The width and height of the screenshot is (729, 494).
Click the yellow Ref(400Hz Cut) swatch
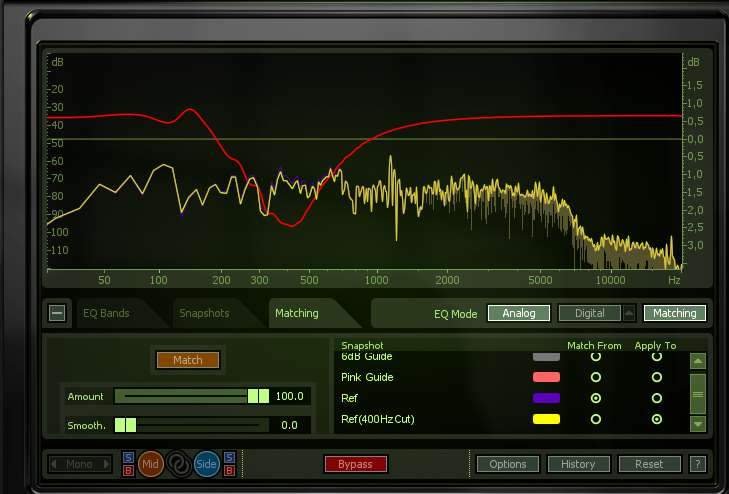tap(546, 419)
